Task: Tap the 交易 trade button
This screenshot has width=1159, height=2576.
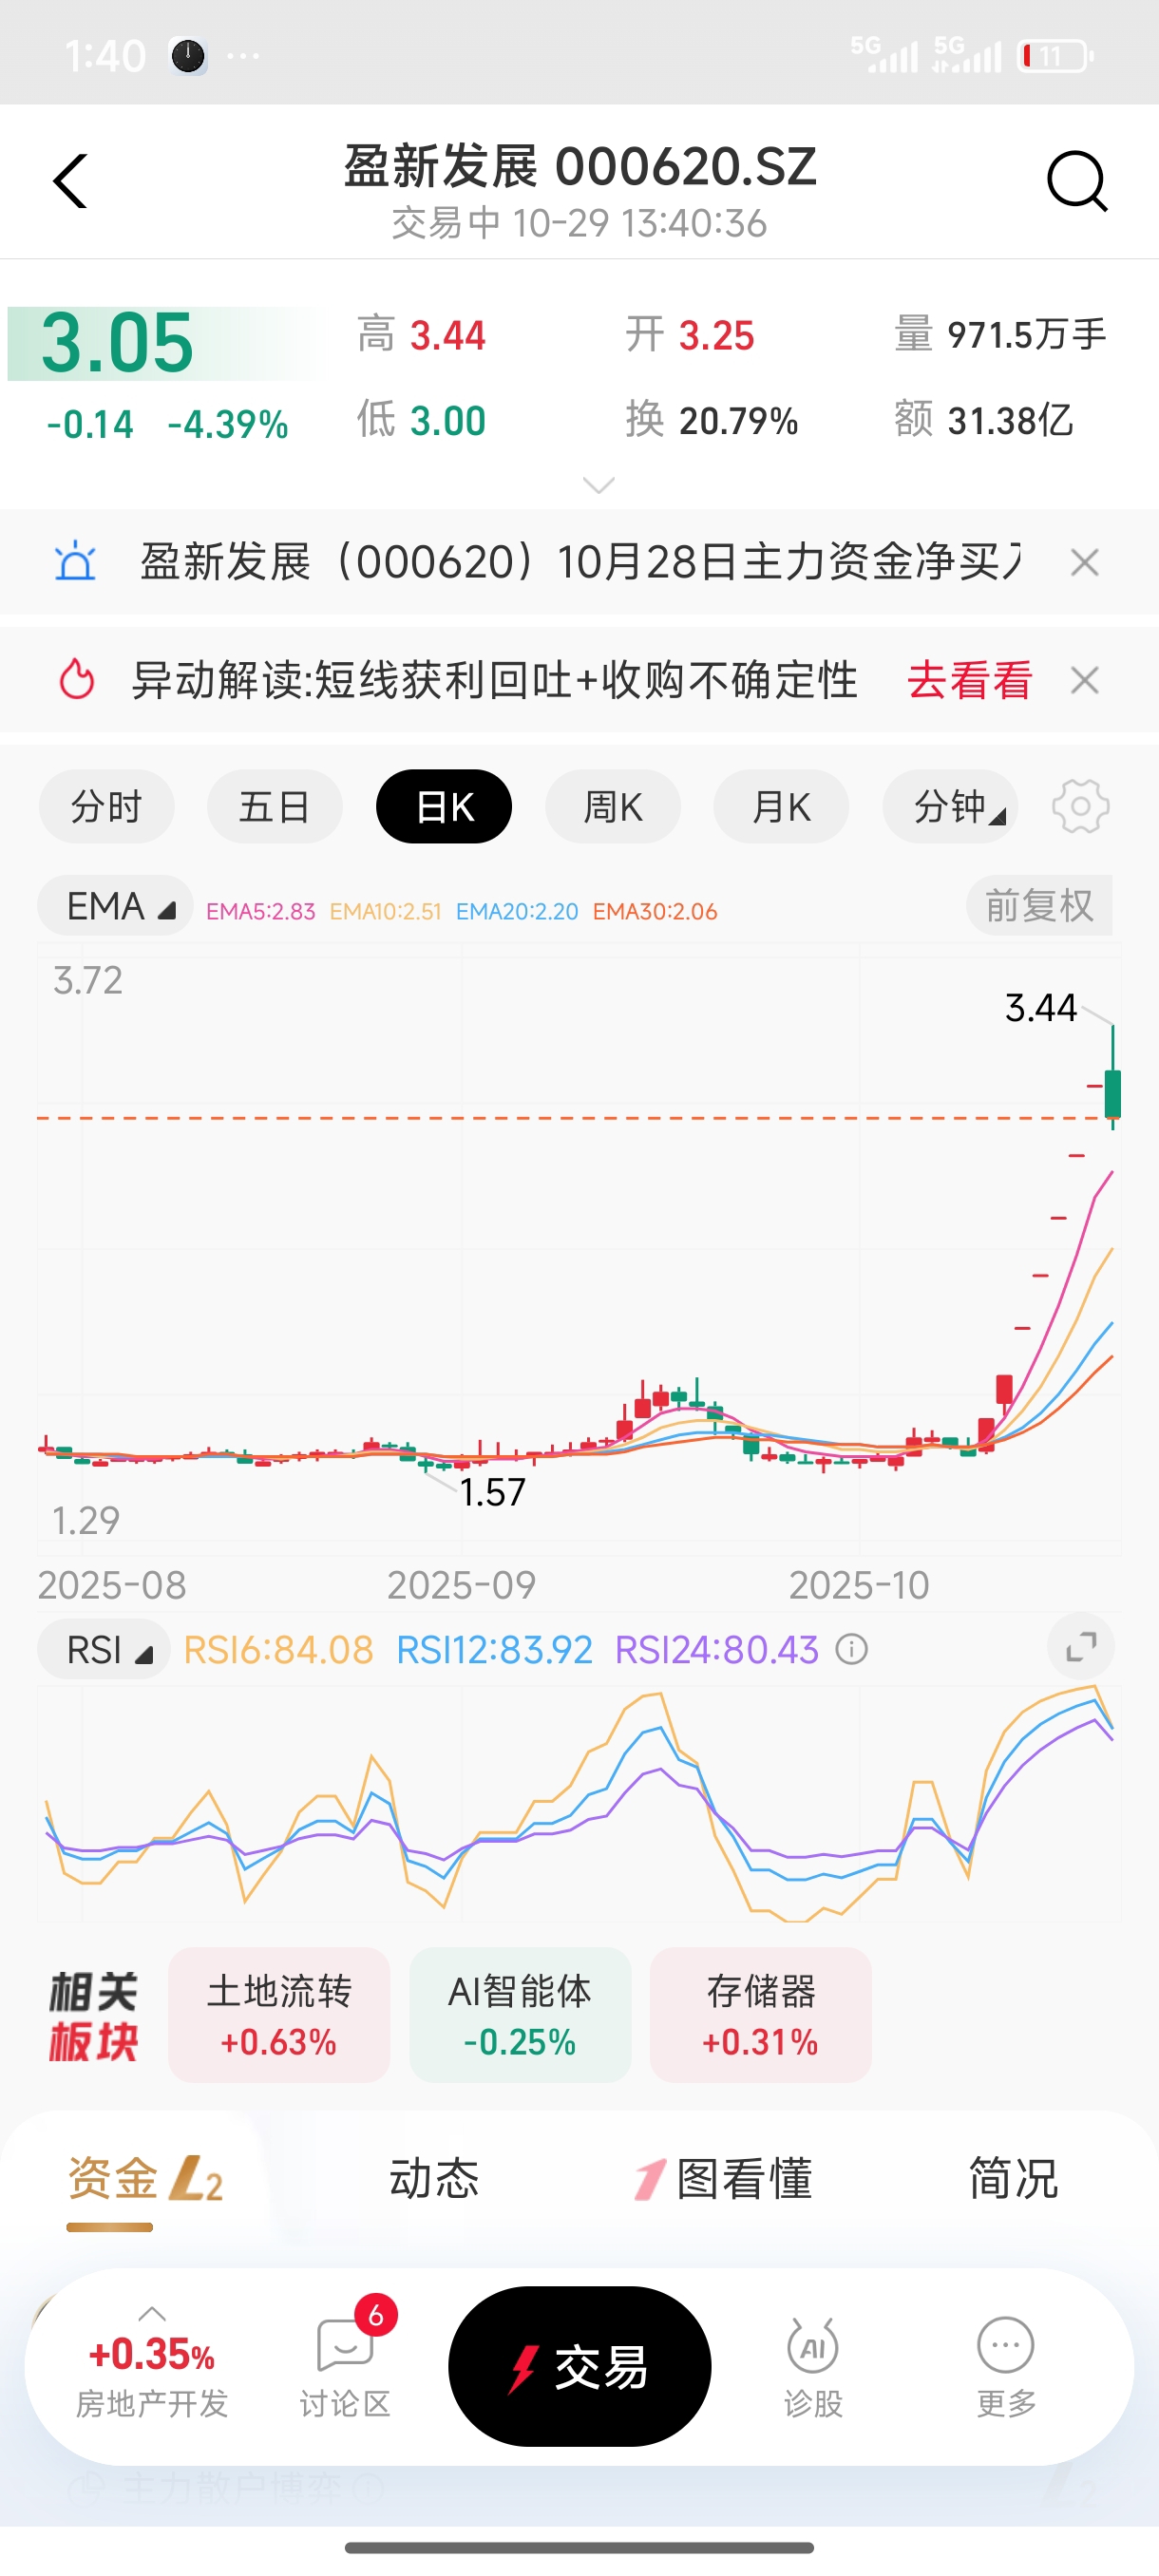Action: point(580,2366)
